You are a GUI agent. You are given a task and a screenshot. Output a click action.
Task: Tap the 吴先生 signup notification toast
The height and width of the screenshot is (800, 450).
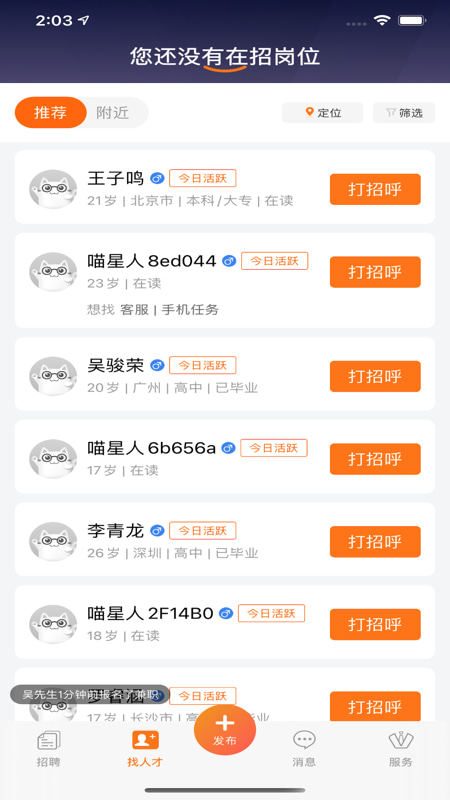(x=90, y=694)
